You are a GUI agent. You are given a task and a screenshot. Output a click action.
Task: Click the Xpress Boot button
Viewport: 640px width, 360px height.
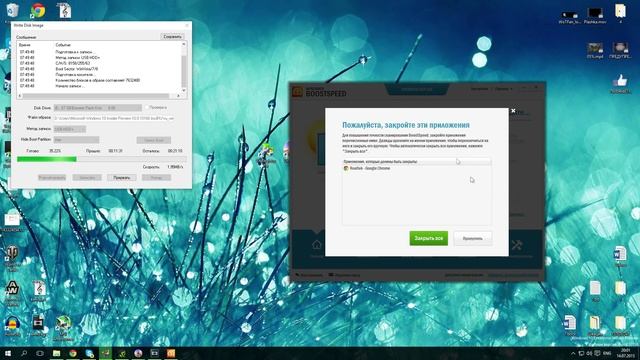153,140
